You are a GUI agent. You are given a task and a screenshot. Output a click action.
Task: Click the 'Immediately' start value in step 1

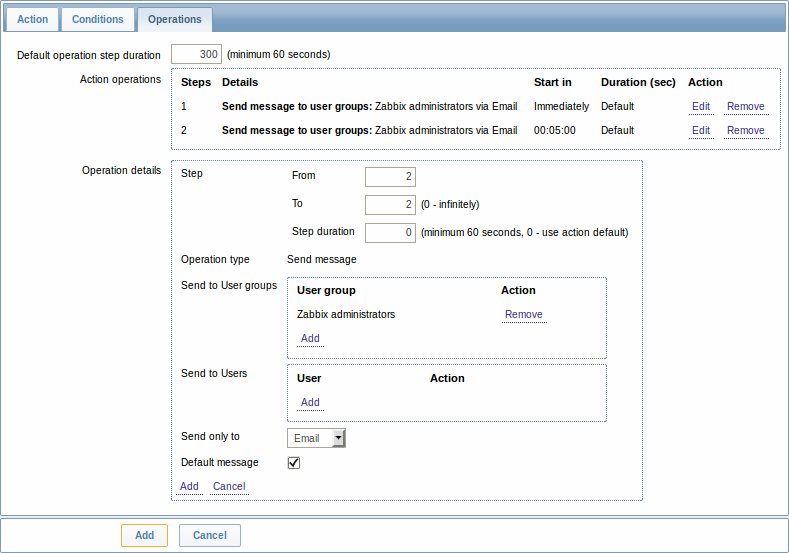[x=561, y=107]
